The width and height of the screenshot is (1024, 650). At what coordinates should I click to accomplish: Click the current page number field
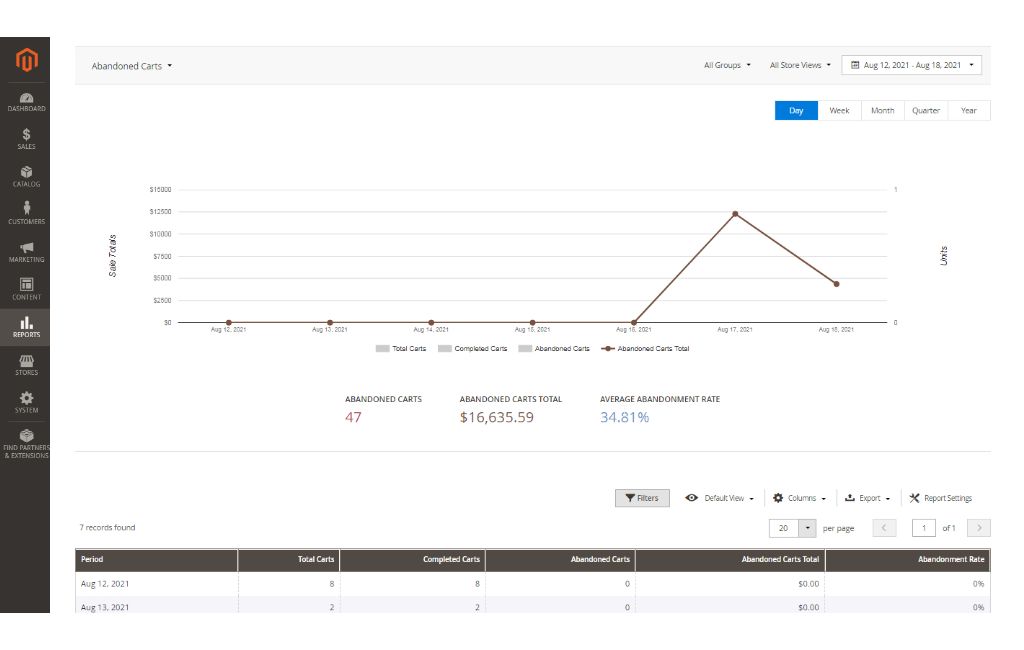[923, 528]
